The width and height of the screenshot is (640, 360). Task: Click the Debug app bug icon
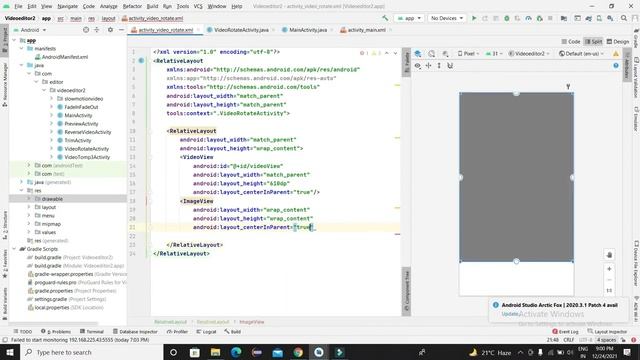point(507,18)
